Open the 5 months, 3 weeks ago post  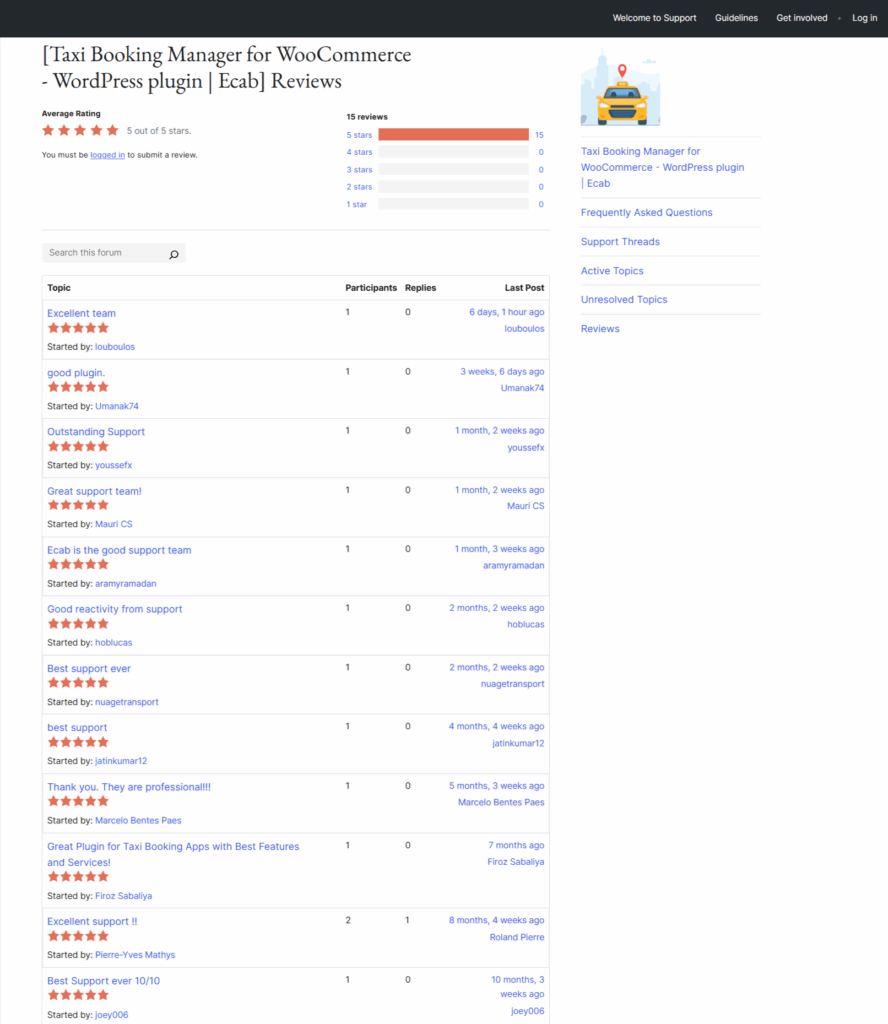496,786
